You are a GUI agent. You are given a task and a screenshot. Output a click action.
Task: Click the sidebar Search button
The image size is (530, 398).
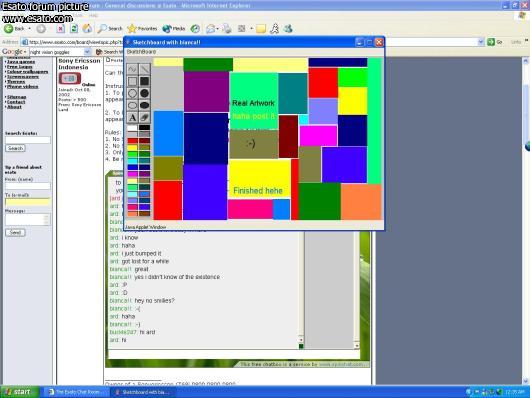15,148
